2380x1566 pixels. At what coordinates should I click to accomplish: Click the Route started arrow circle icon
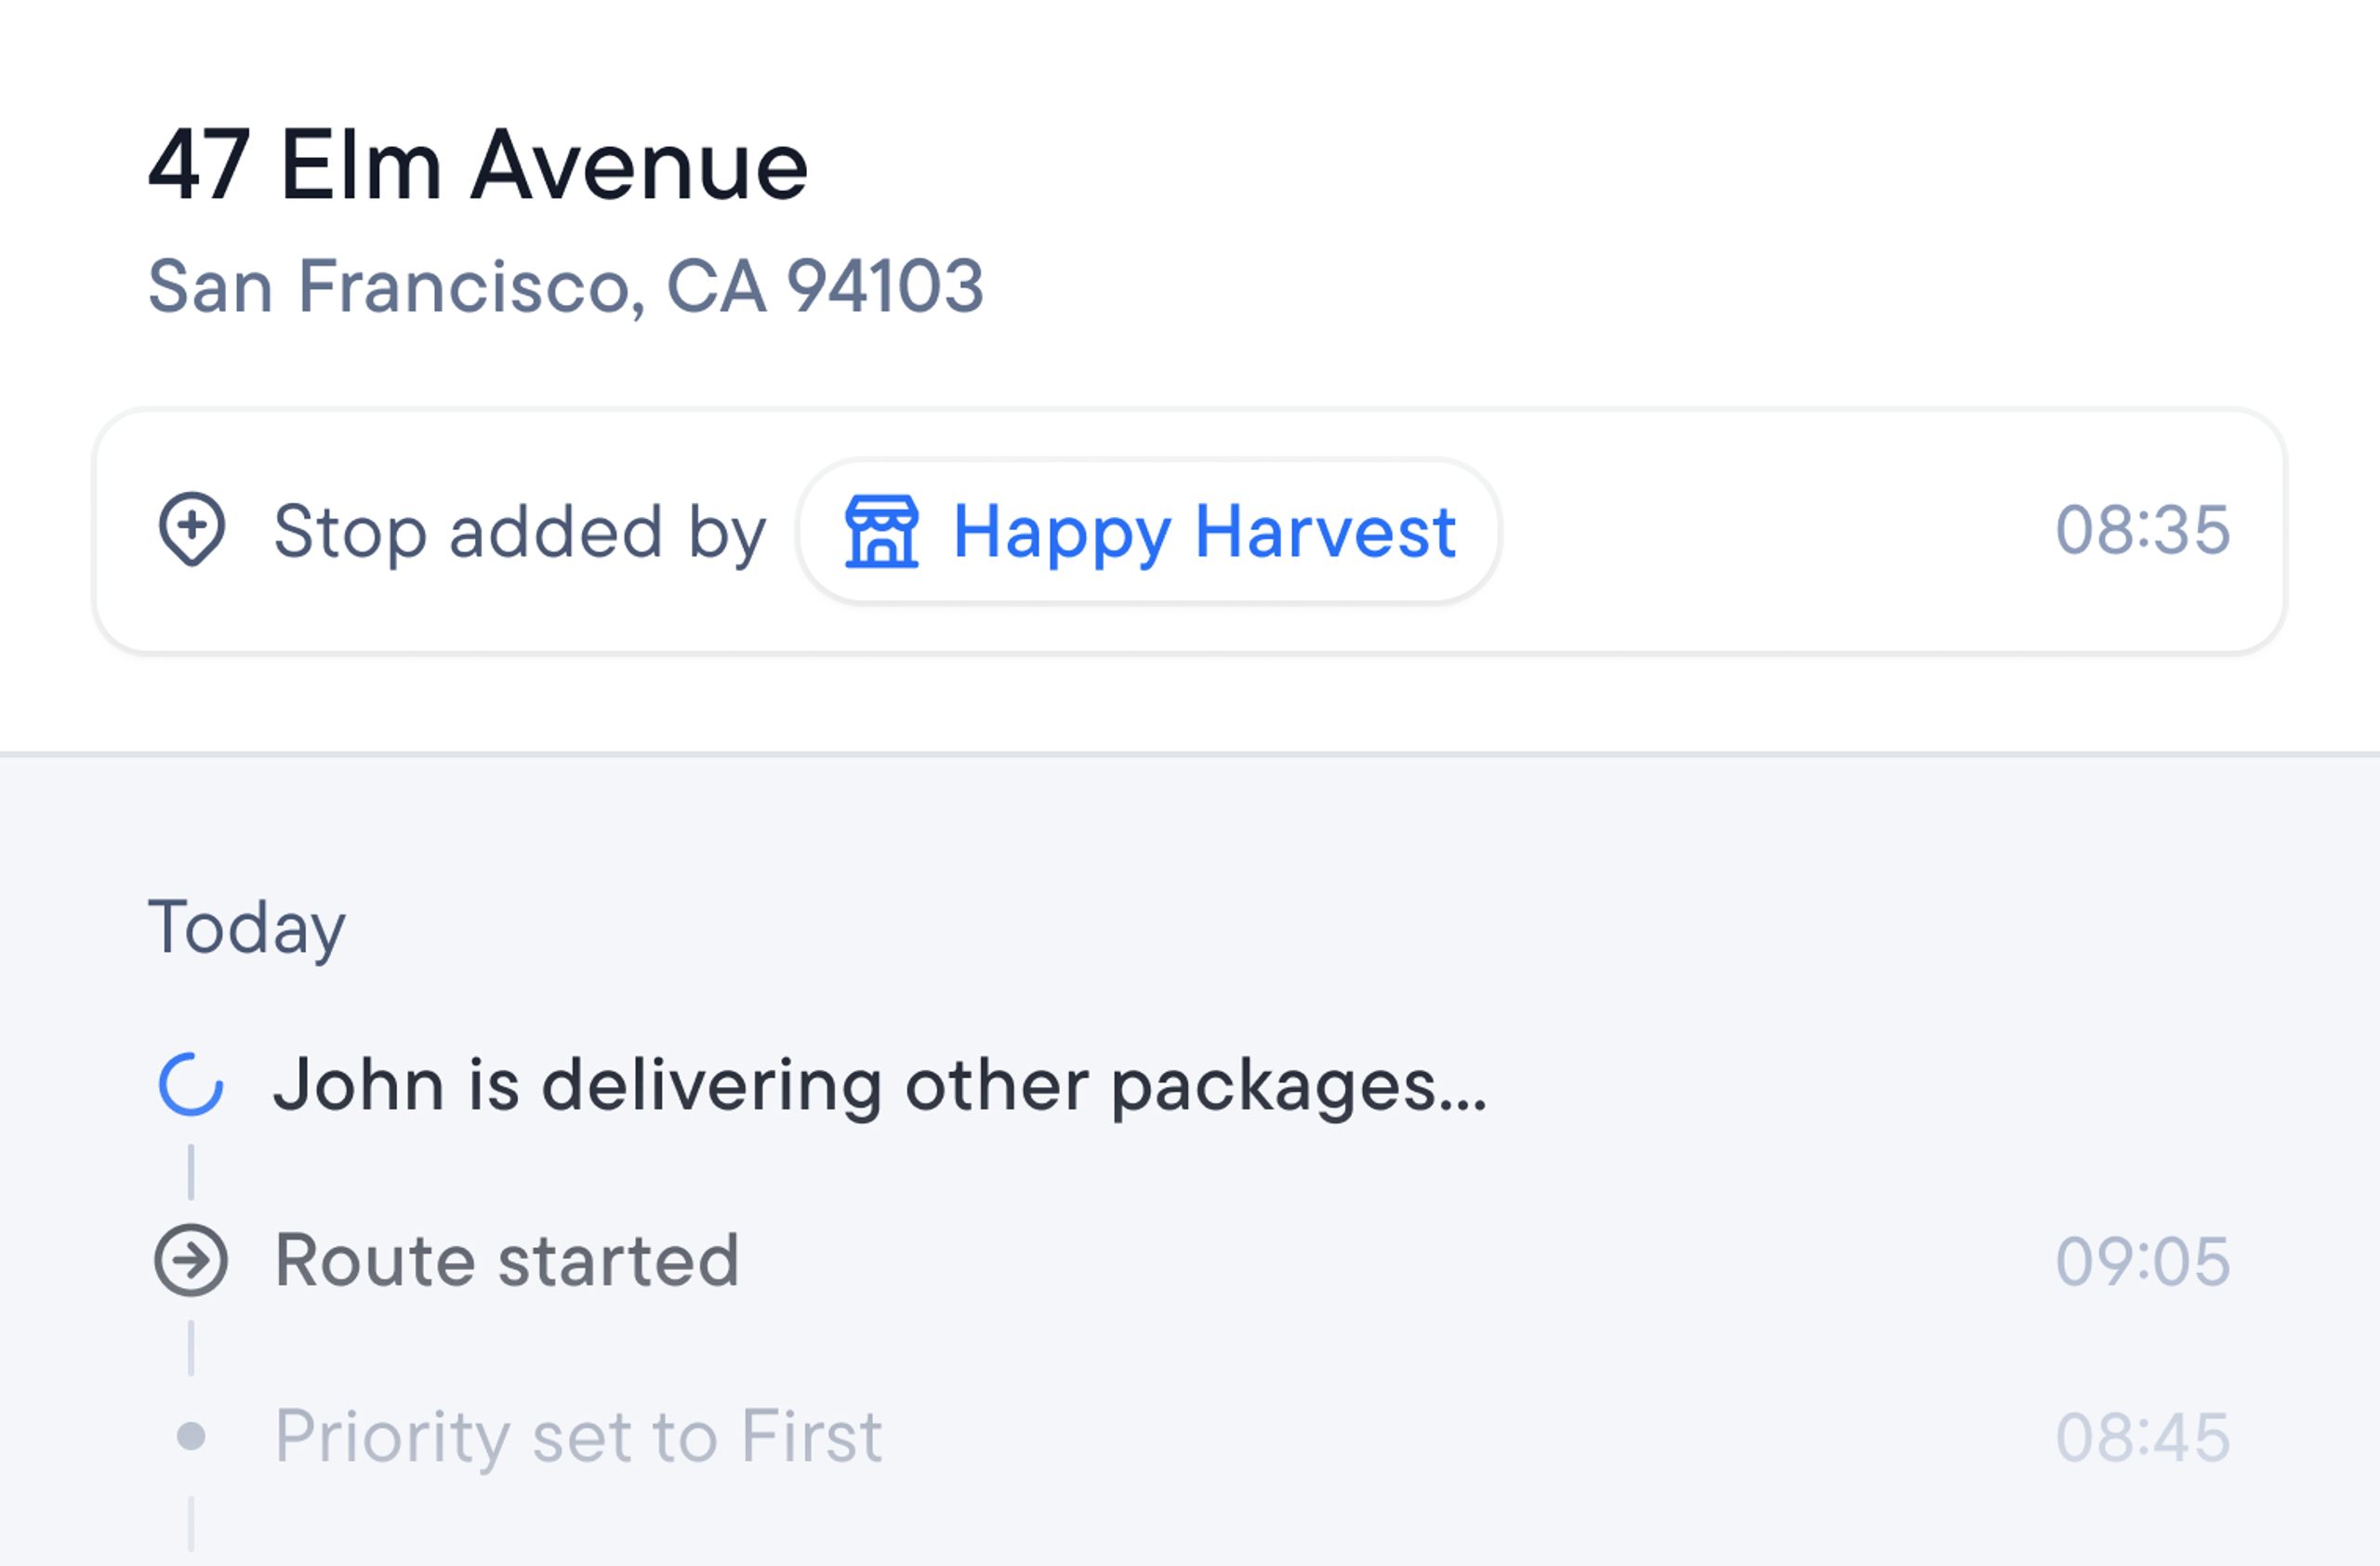click(x=191, y=1260)
